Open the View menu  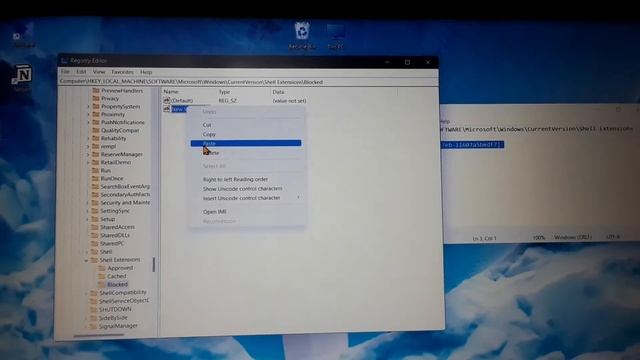(x=99, y=72)
